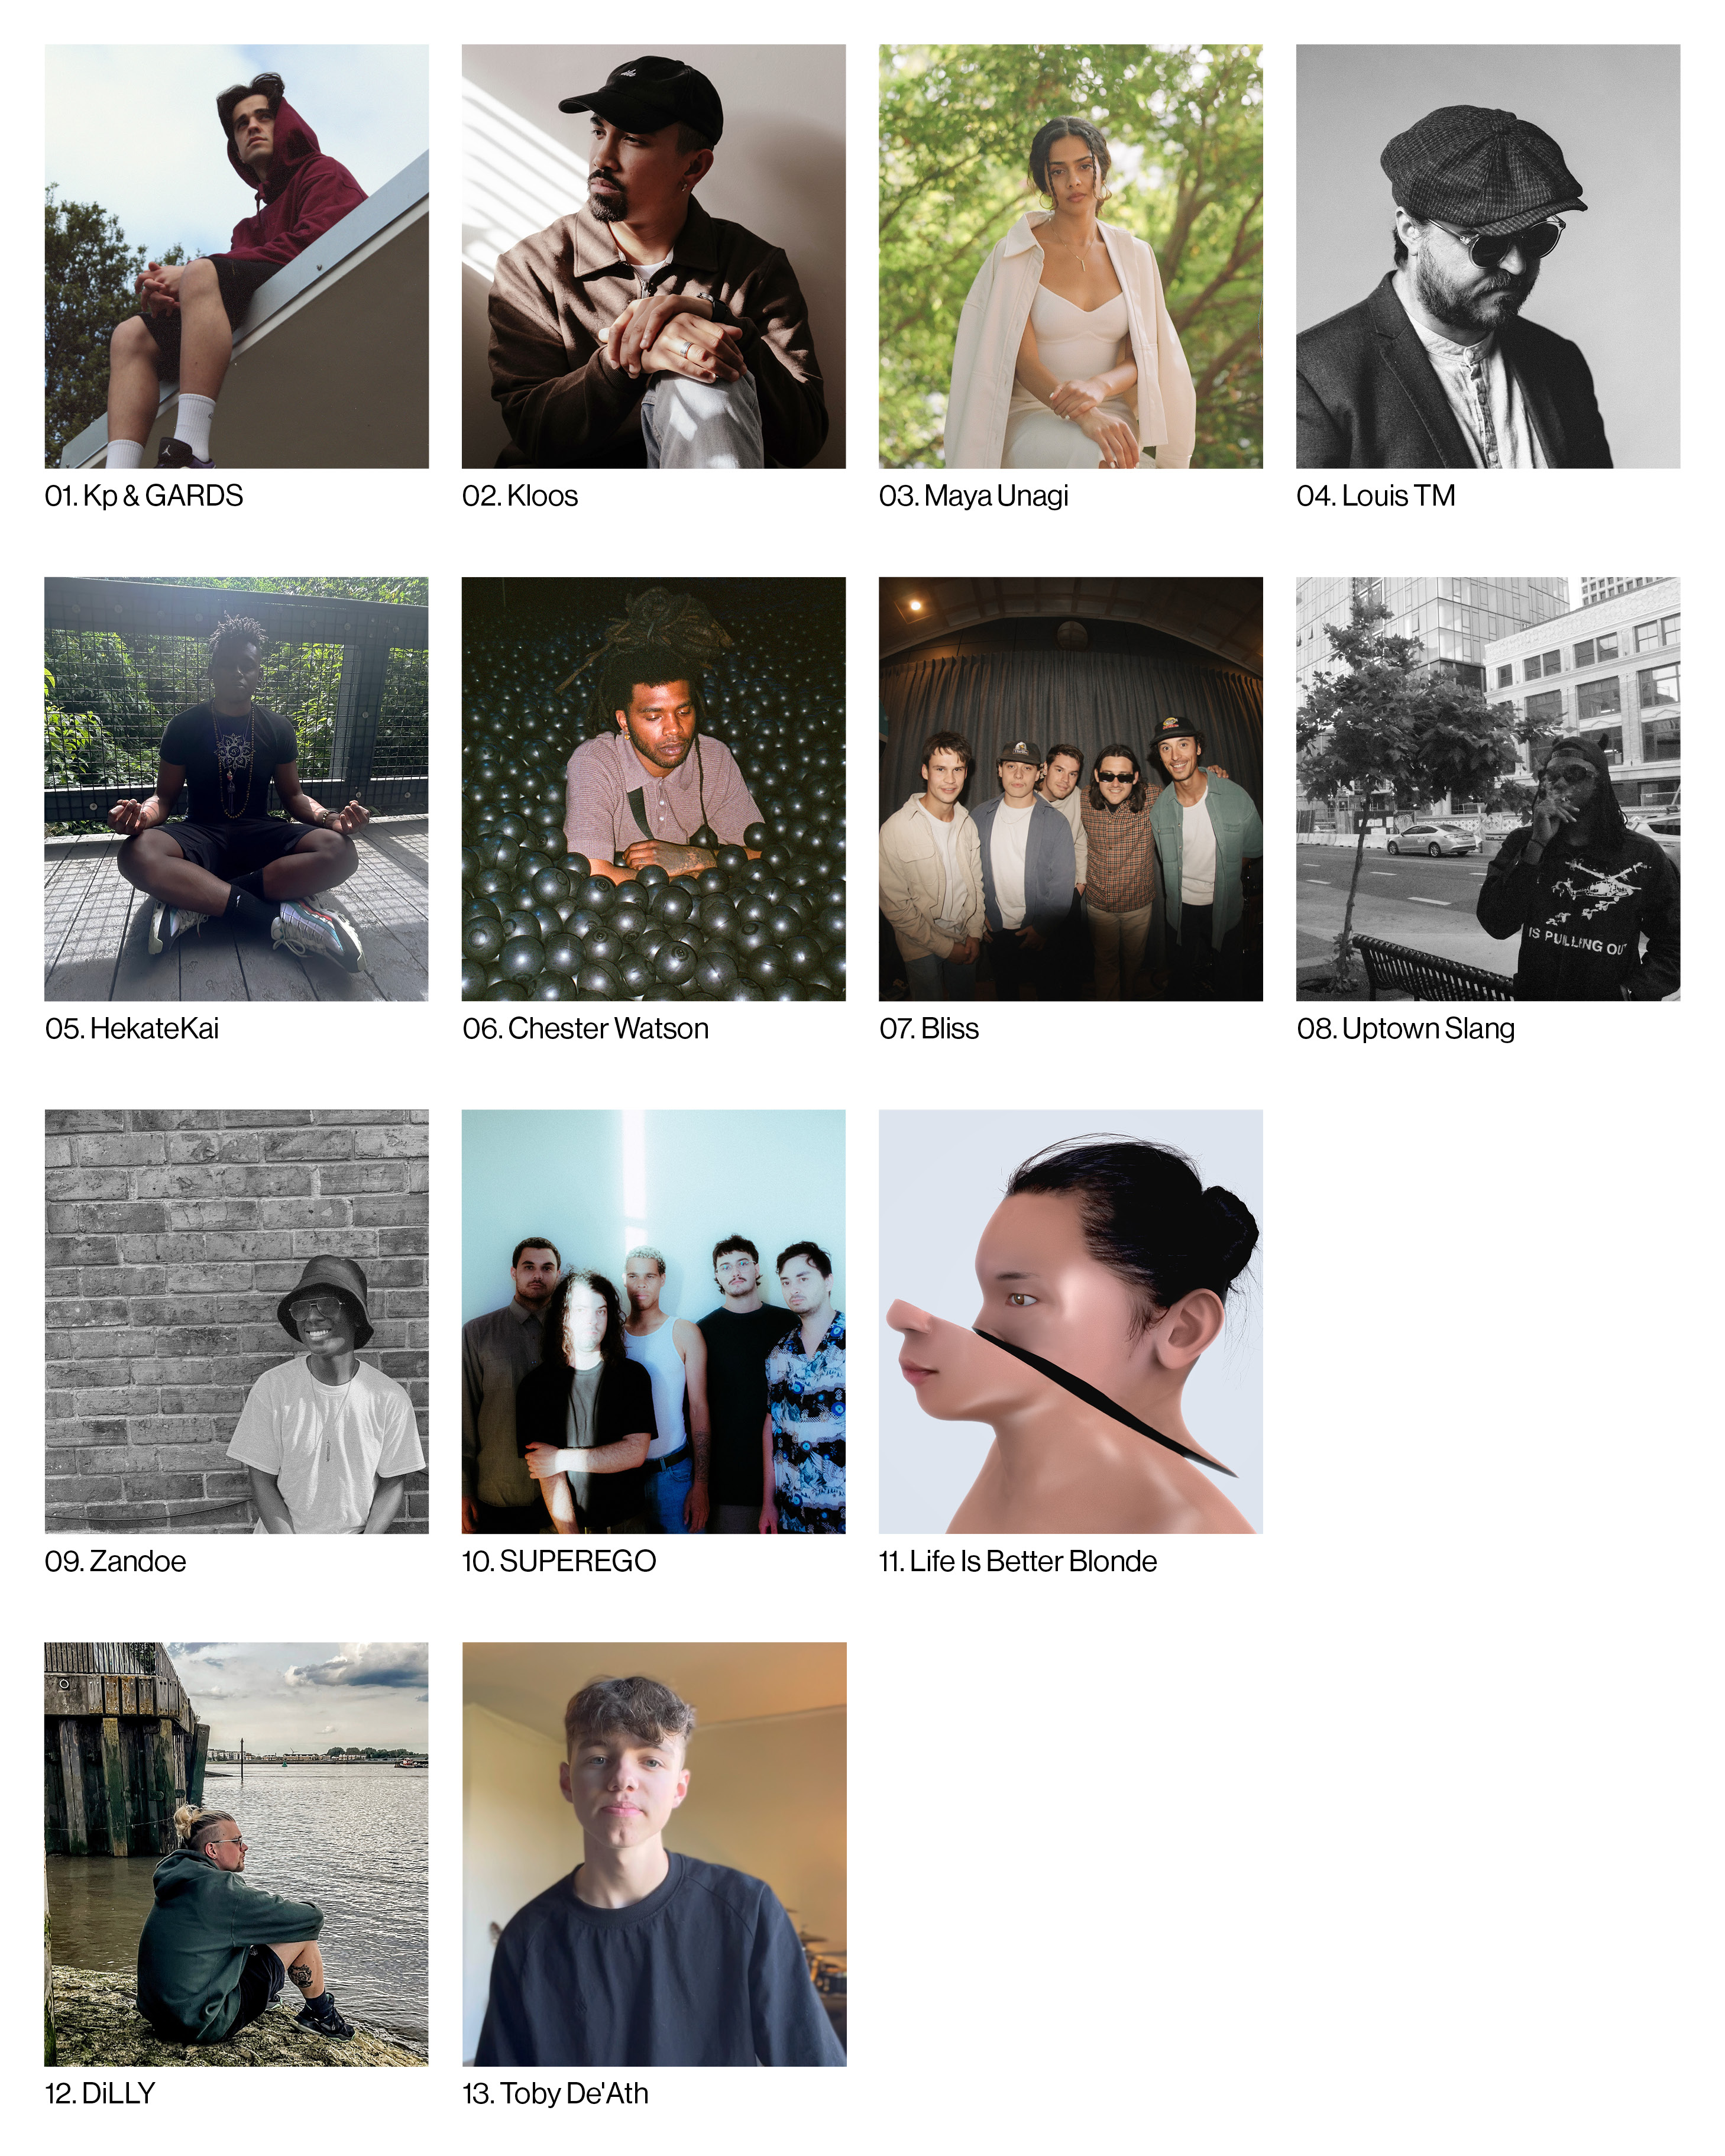Select the Kloos portrait thumbnail
Viewport: 1725px width, 2156px height.
point(653,256)
